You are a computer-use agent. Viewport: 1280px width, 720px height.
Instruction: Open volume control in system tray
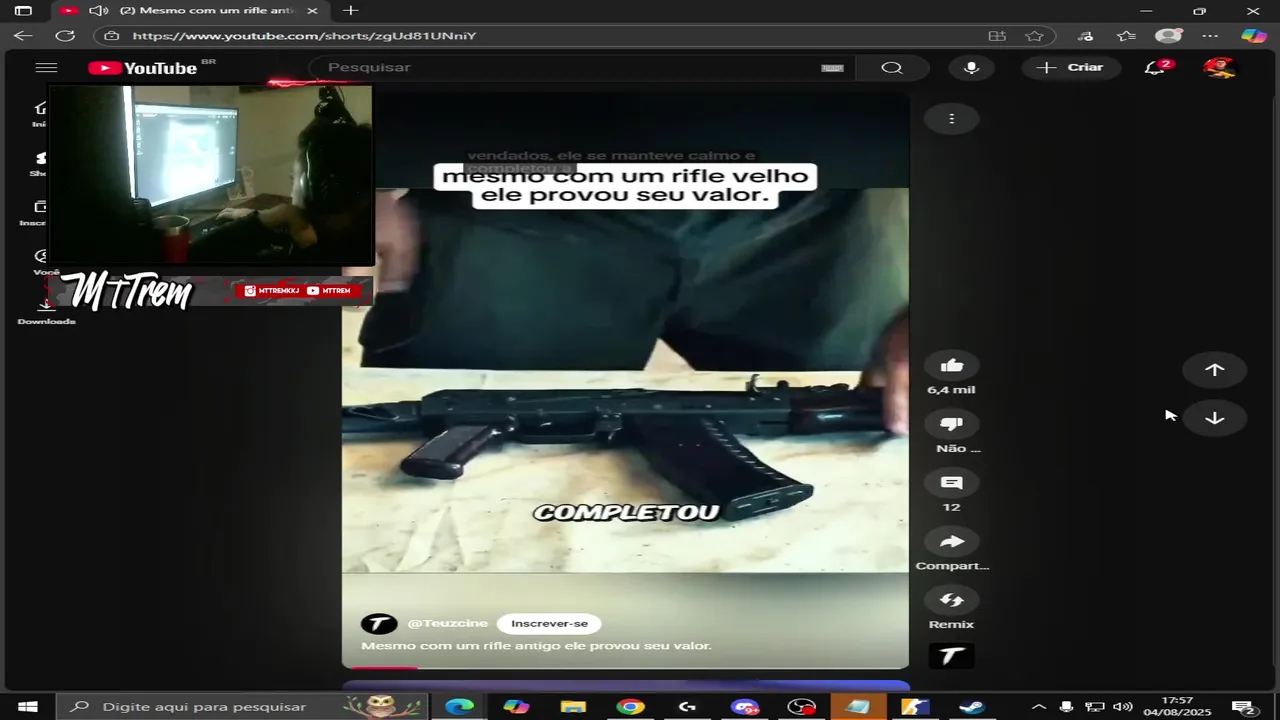1123,707
